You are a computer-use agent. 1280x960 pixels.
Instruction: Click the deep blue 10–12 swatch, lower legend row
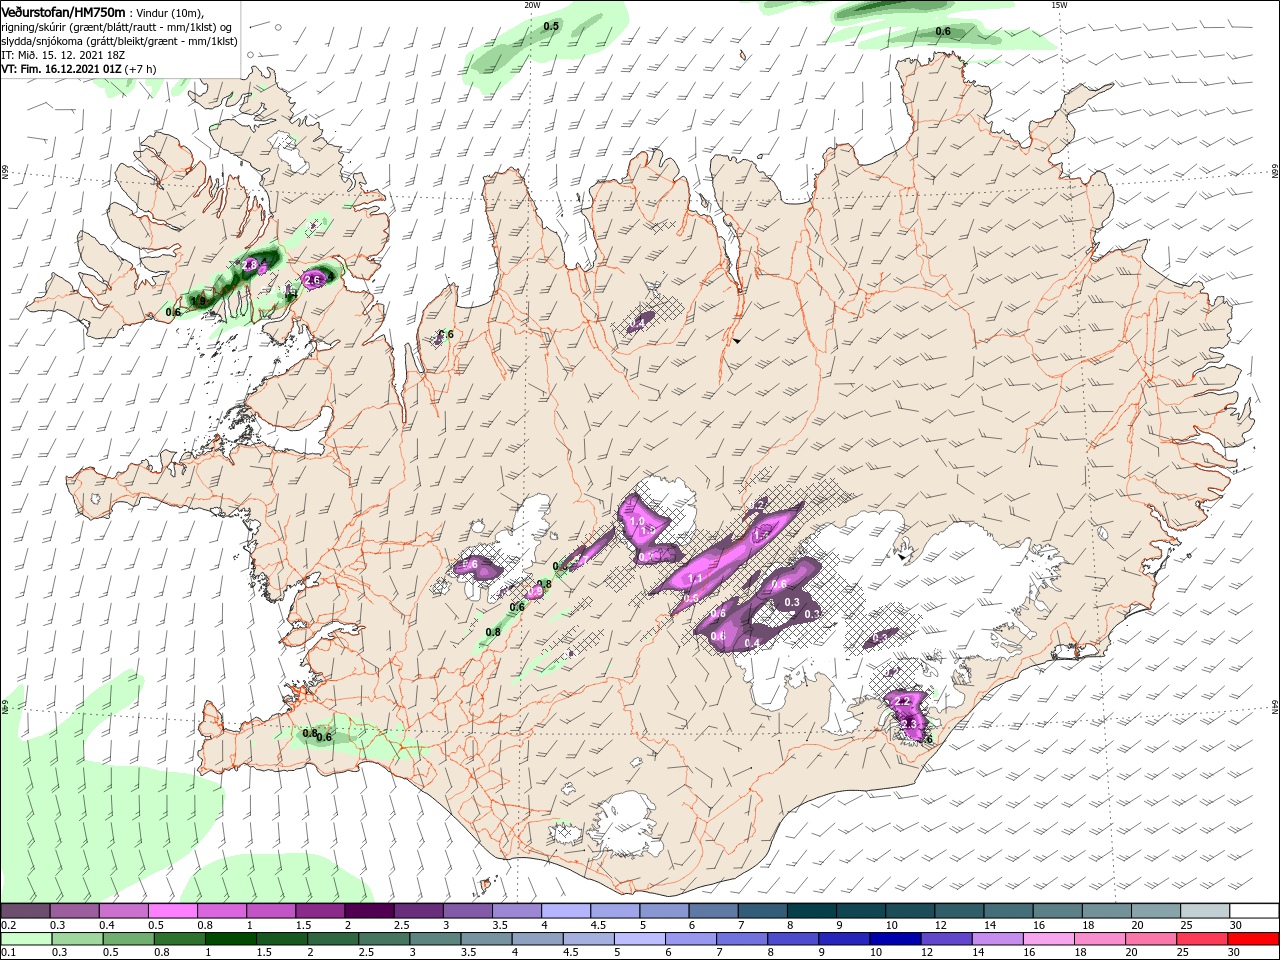tap(895, 939)
